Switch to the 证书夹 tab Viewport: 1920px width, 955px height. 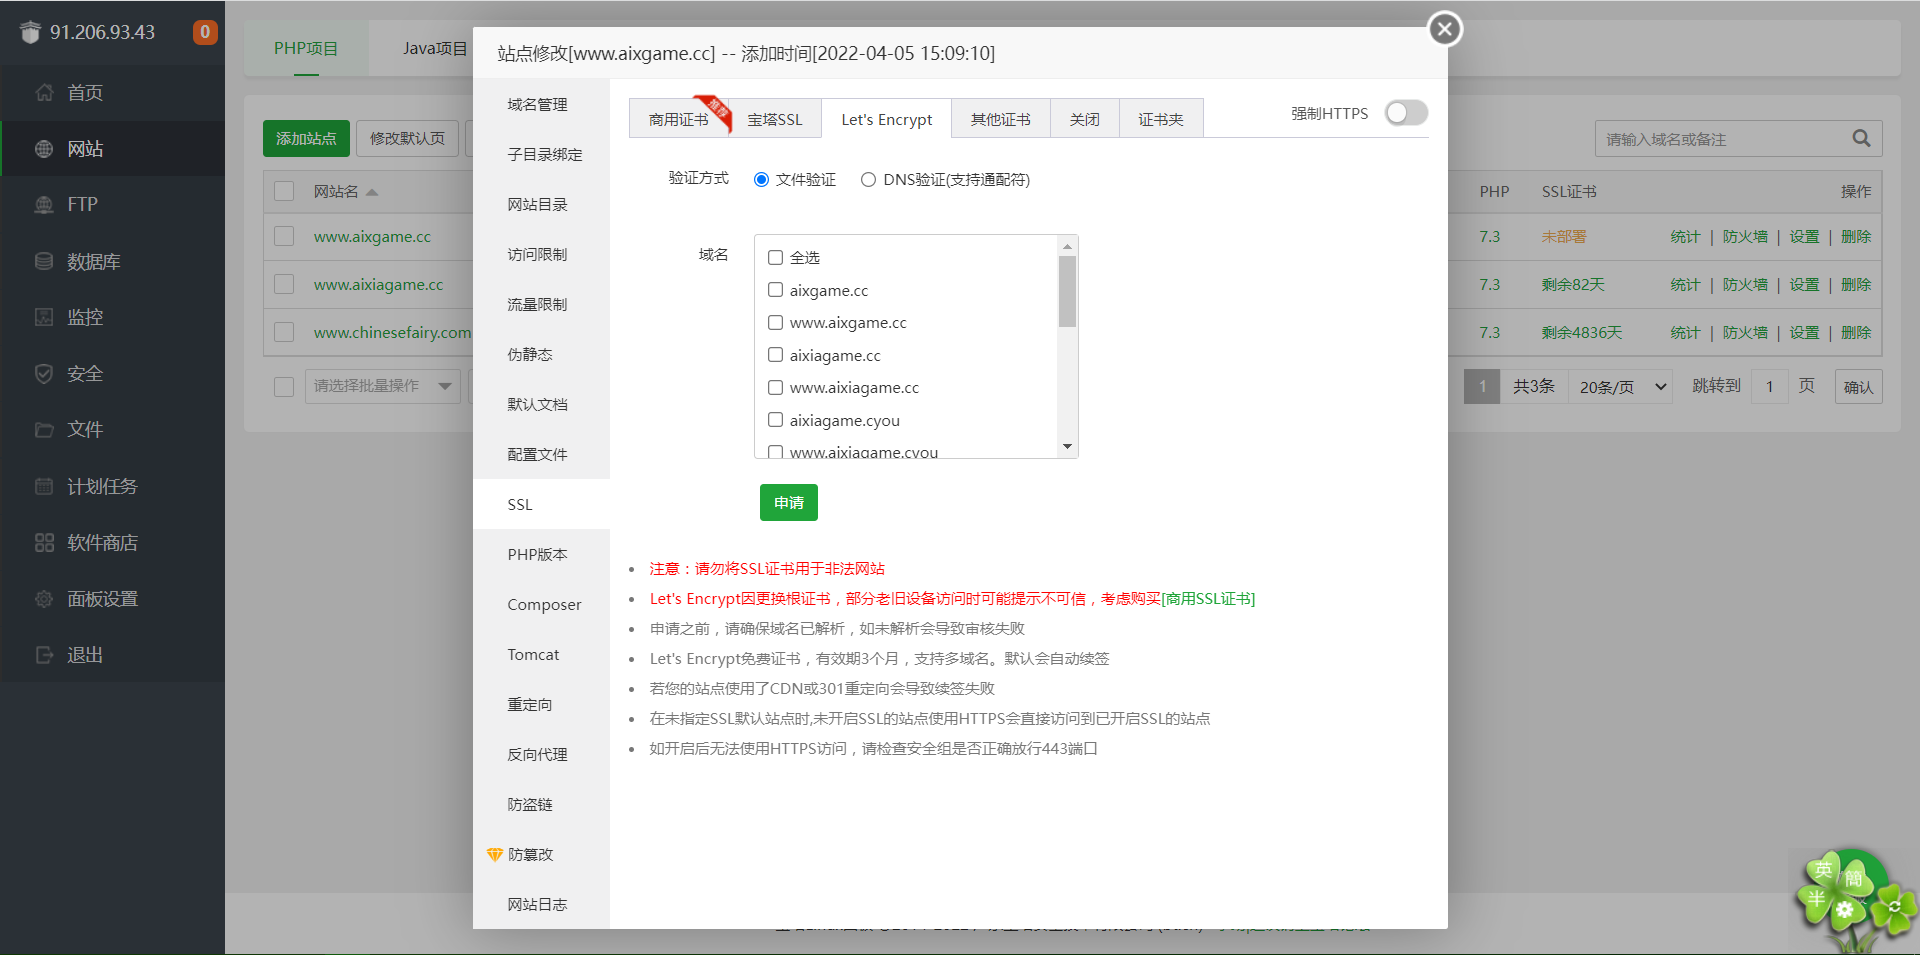1161,119
